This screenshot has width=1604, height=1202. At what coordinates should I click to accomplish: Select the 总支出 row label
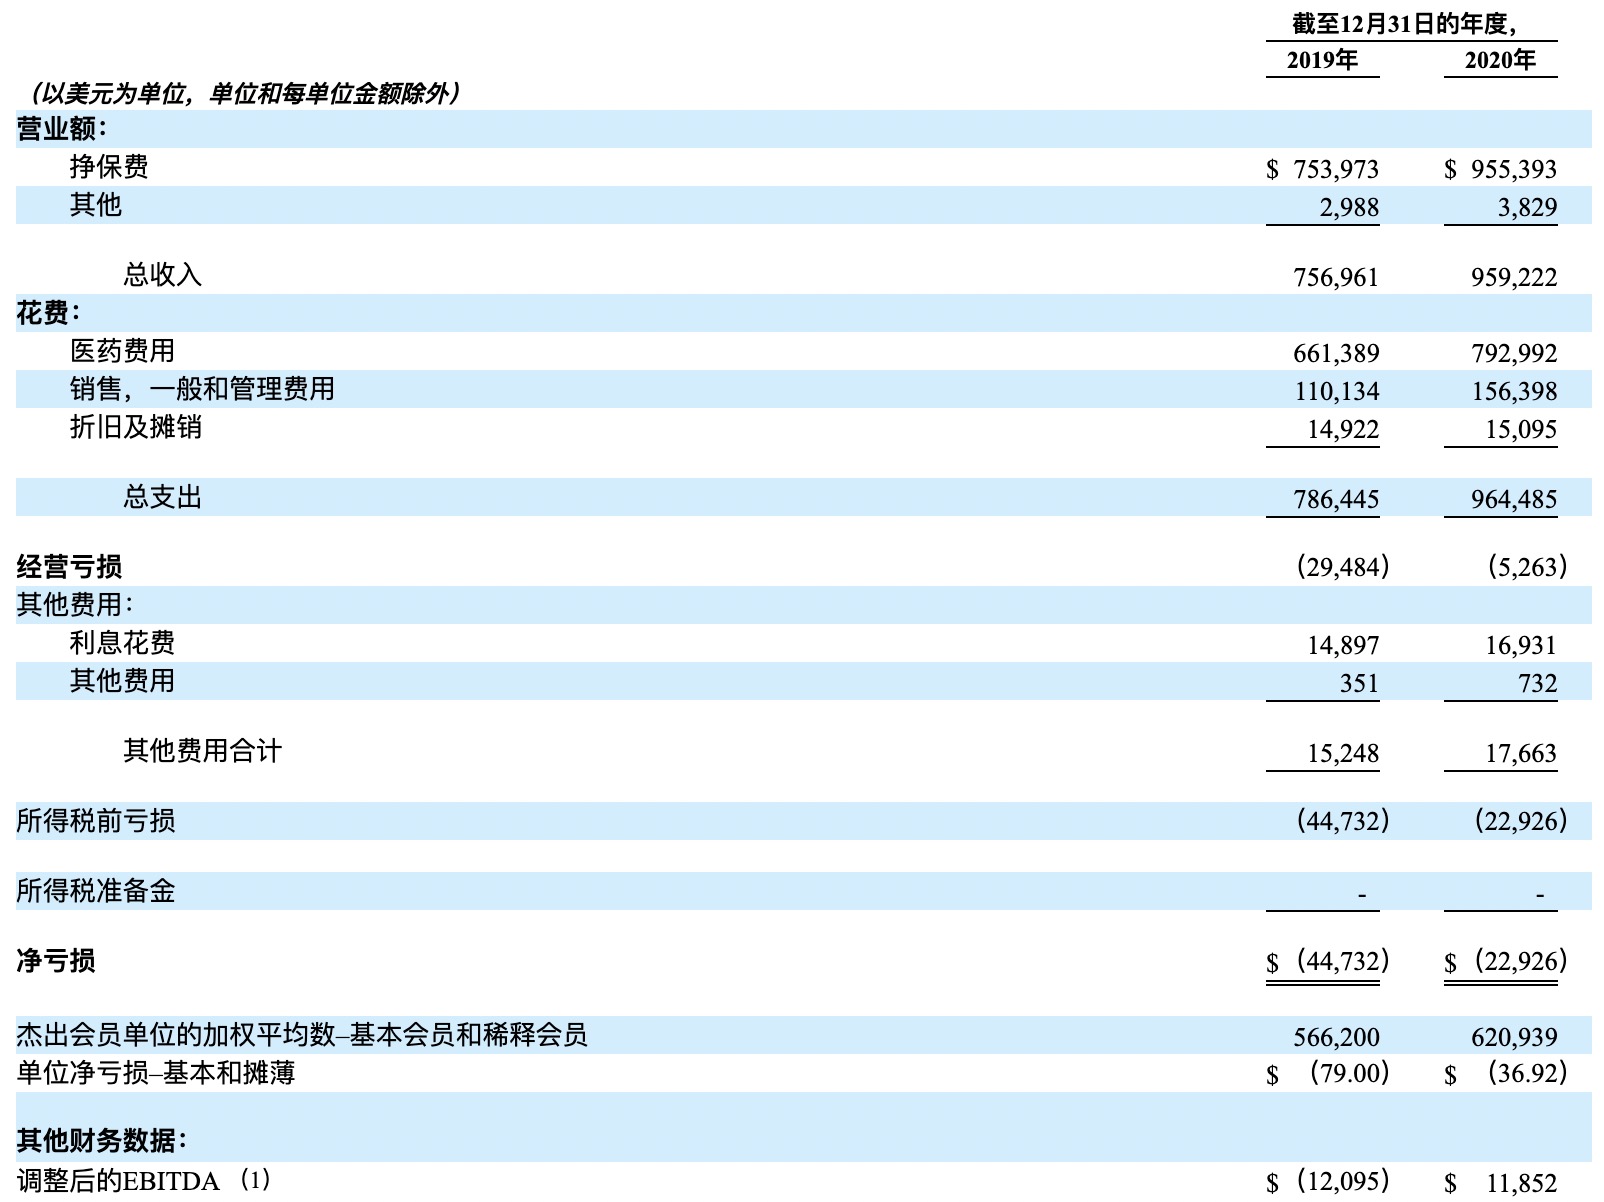162,497
